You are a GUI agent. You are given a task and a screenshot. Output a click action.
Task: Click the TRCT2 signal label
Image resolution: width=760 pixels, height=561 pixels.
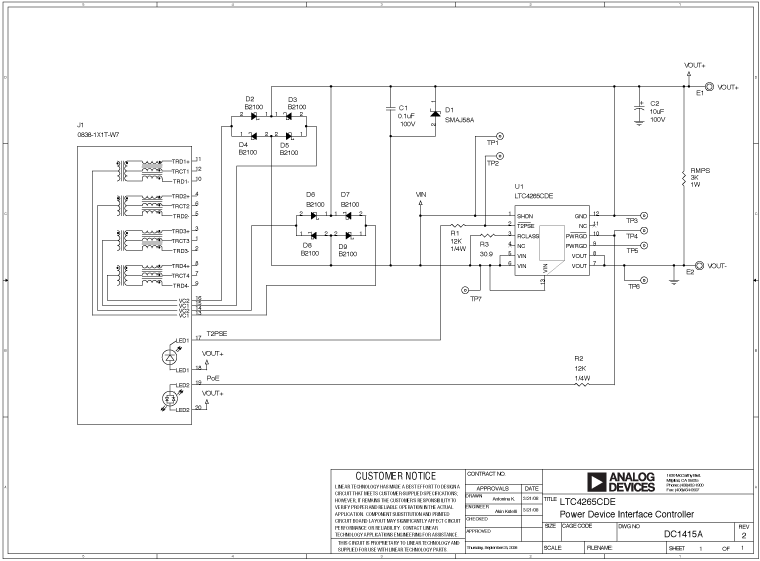click(x=180, y=206)
